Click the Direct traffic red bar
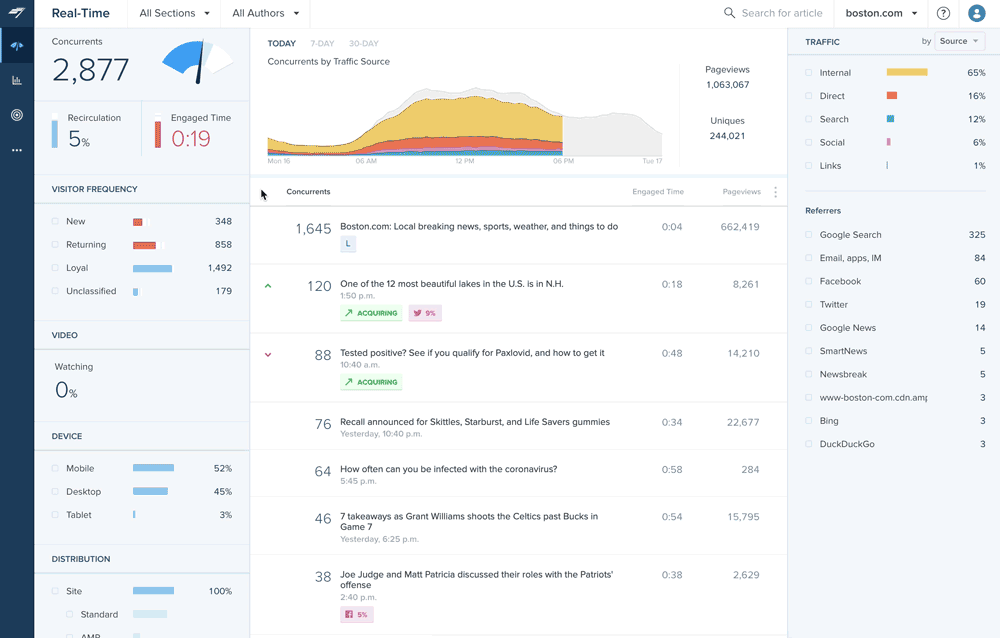This screenshot has width=1000, height=638. tap(892, 96)
